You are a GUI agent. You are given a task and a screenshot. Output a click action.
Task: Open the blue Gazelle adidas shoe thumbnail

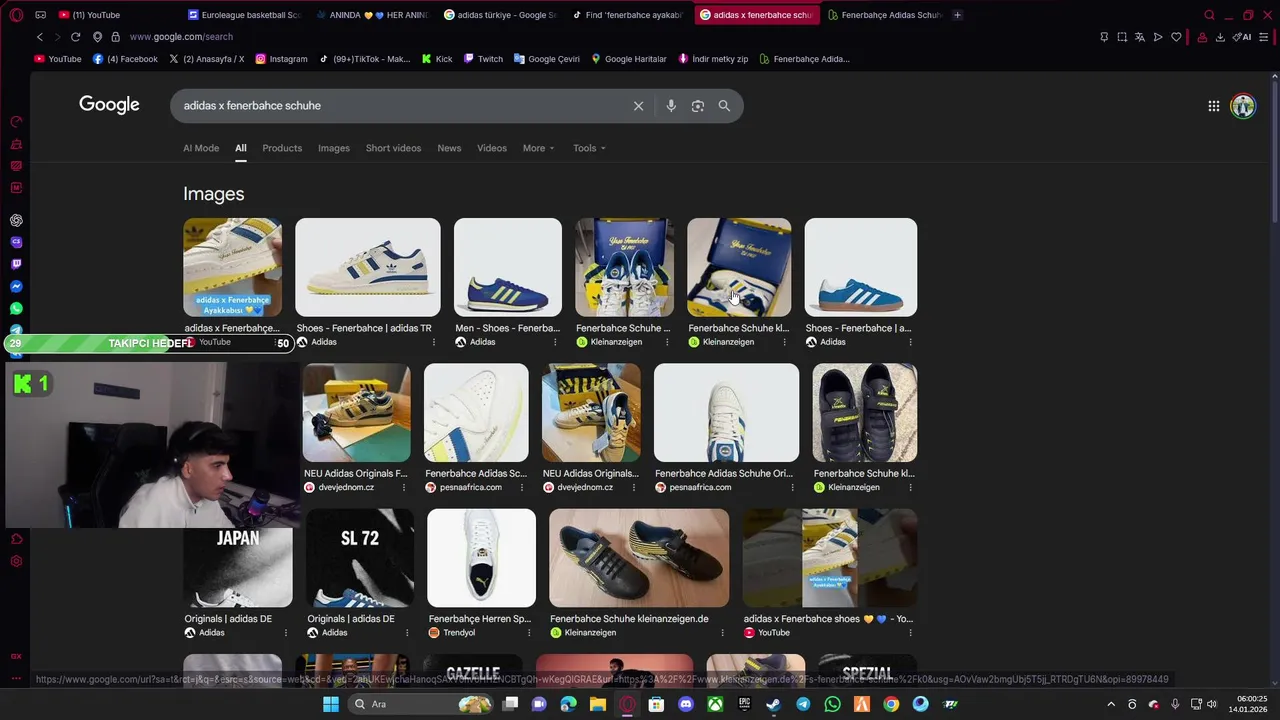point(860,267)
